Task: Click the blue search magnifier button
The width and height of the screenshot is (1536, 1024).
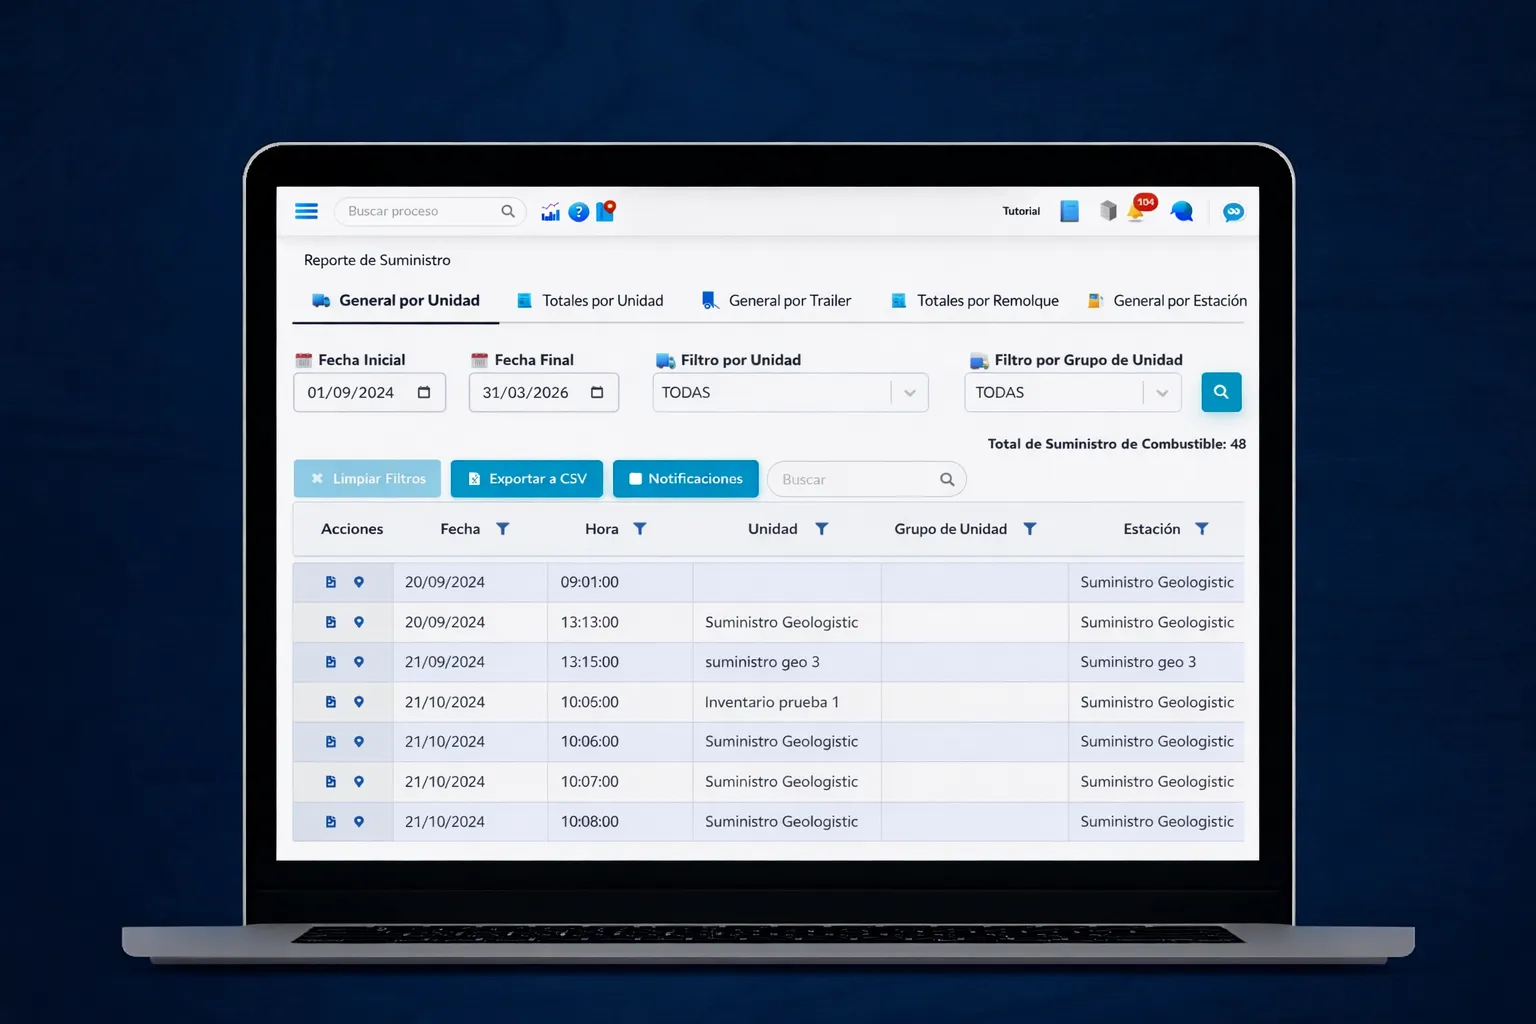Action: click(x=1220, y=392)
